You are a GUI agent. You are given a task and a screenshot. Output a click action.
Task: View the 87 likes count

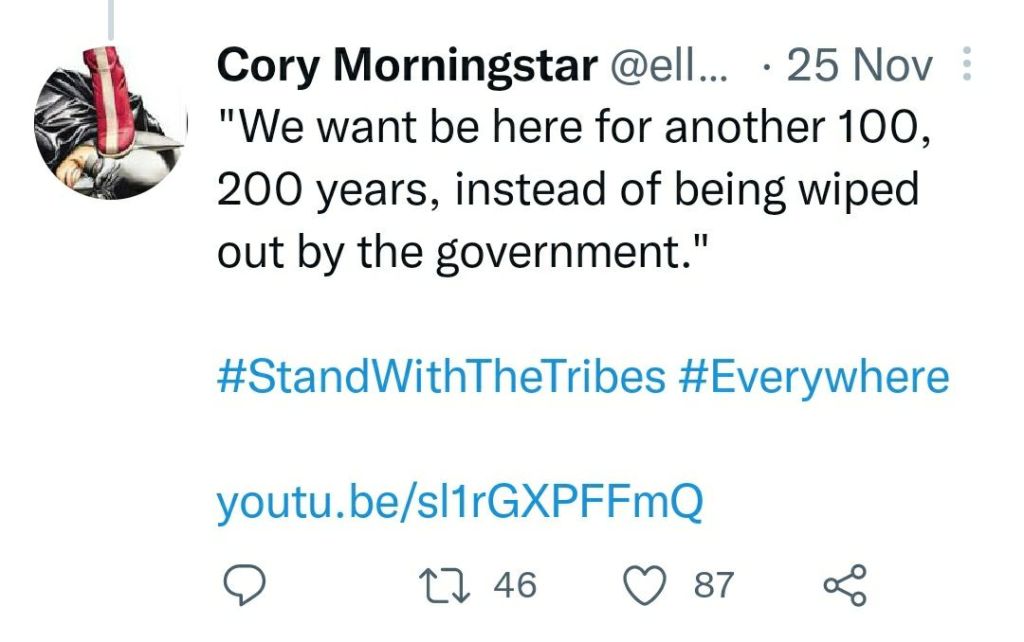tap(714, 585)
